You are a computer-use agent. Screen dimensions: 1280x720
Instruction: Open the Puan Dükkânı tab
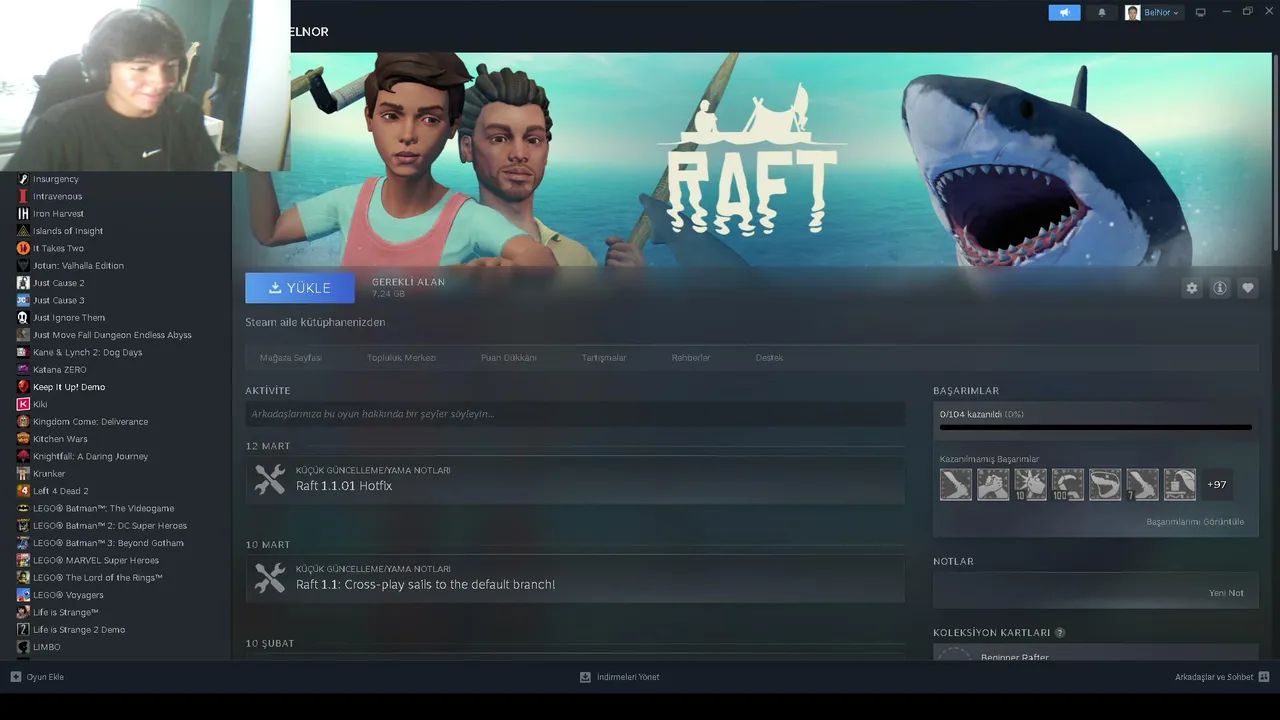[509, 358]
